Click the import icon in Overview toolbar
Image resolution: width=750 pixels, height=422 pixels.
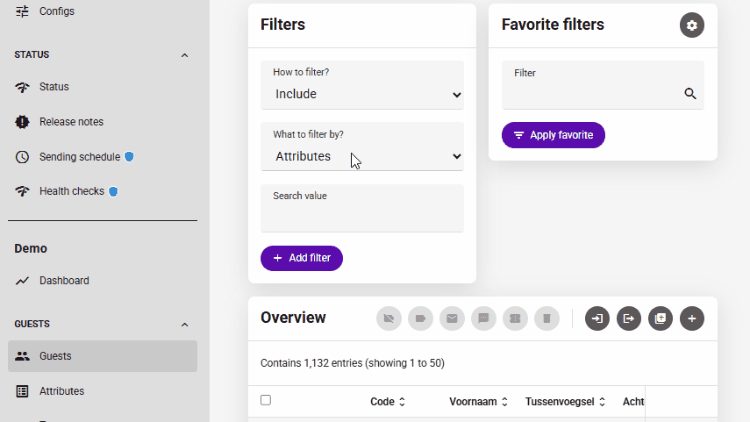coord(597,319)
